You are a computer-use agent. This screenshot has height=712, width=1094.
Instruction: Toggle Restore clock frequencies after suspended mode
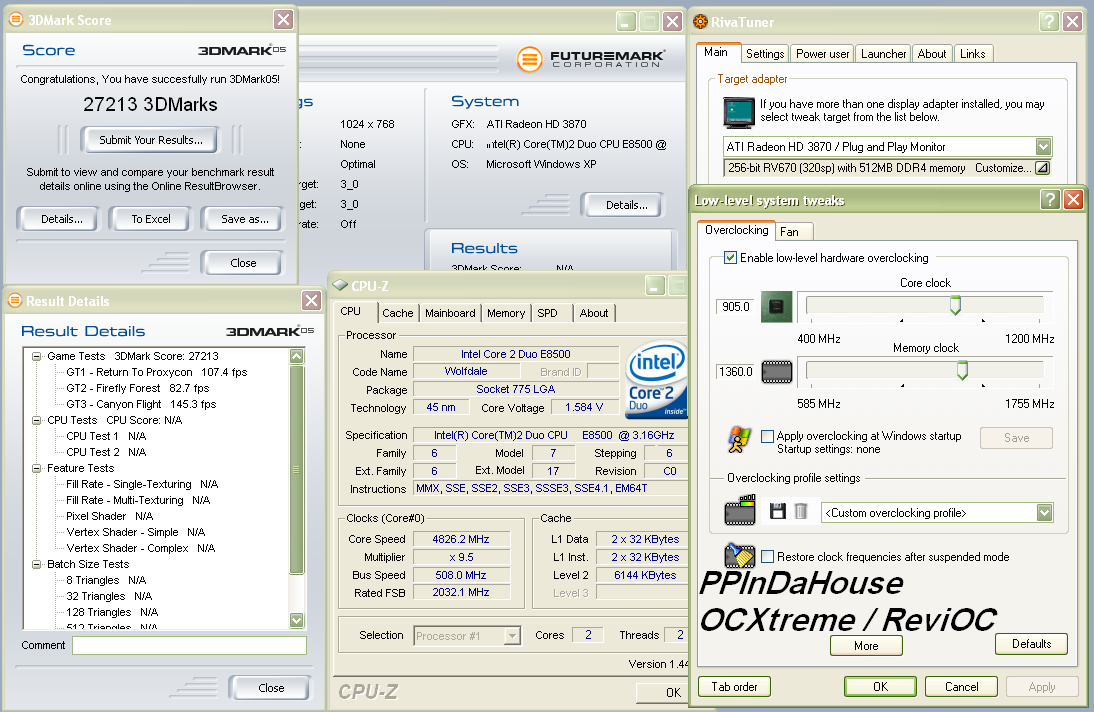pyautogui.click(x=767, y=556)
